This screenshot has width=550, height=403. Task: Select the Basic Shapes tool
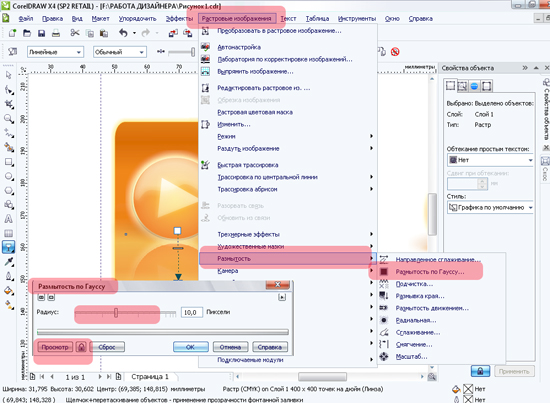pyautogui.click(x=9, y=204)
